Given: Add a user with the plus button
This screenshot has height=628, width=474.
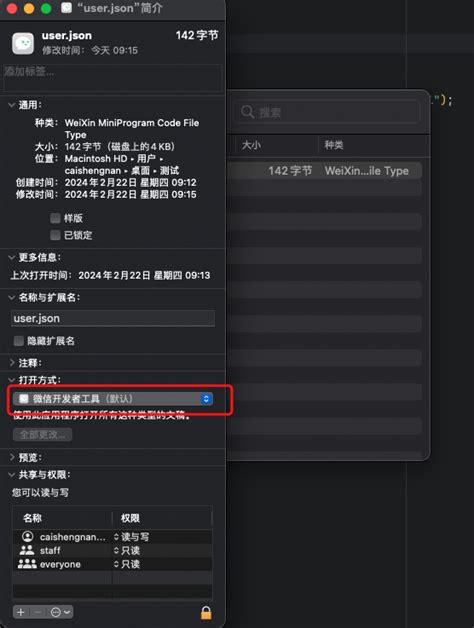Looking at the screenshot, I should click(21, 612).
